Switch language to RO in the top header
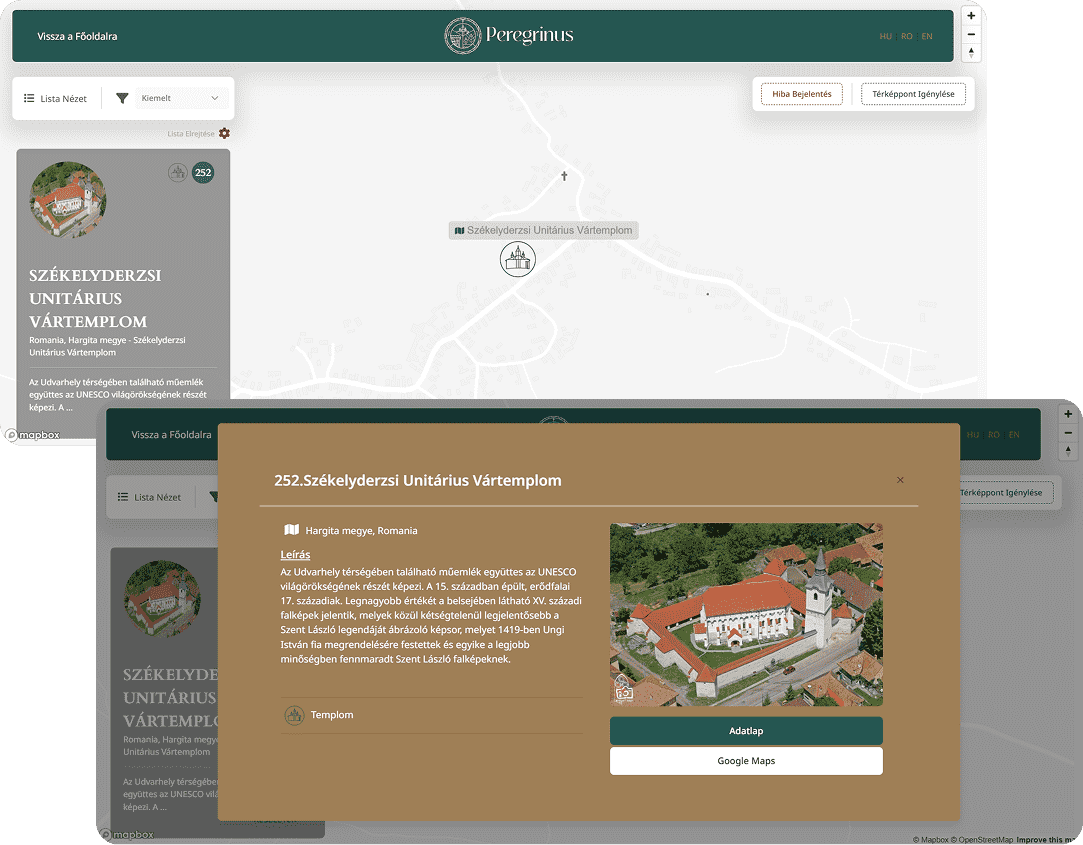Screen dimensions: 1083x845 coord(907,37)
